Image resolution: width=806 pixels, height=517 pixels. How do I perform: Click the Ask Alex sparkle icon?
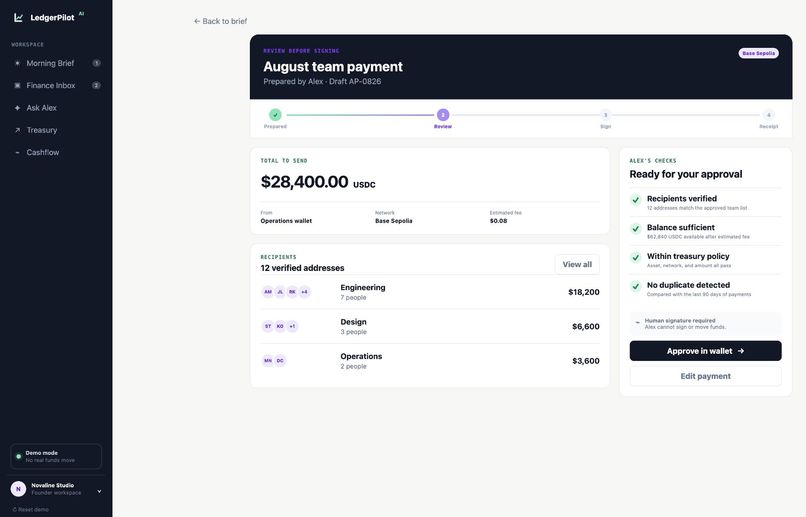17,108
